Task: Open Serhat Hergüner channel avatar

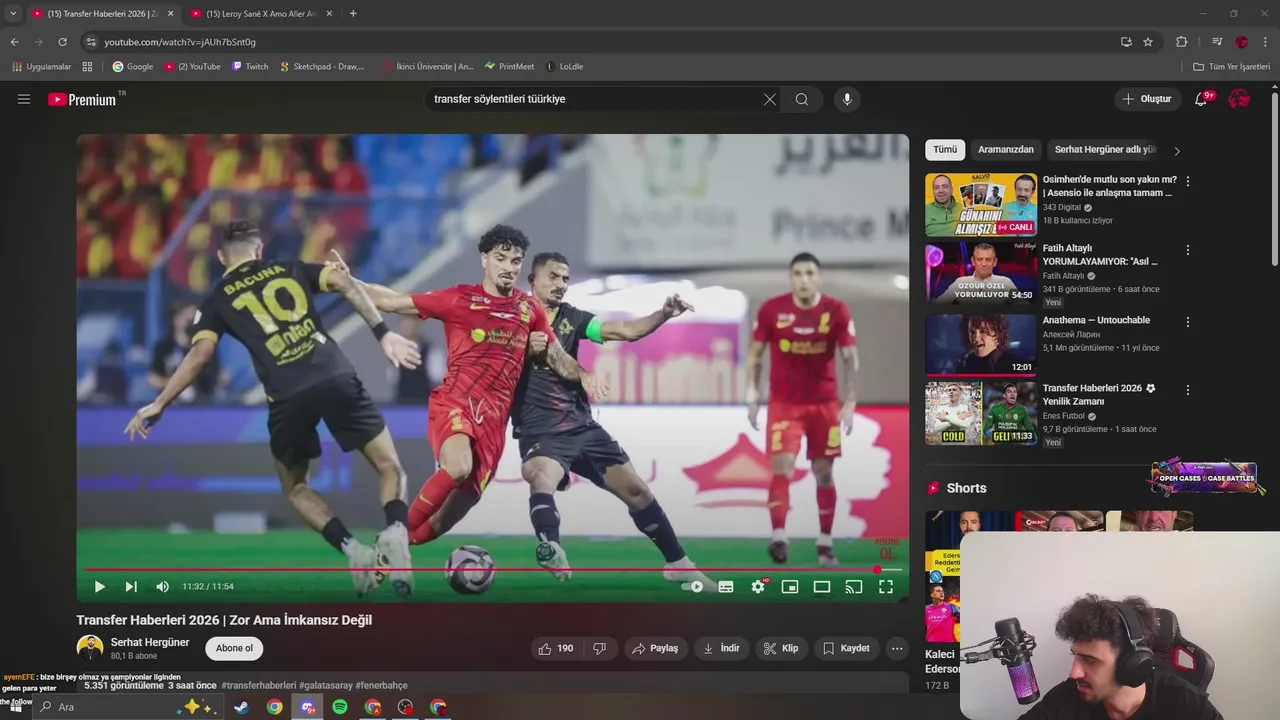Action: (90, 648)
